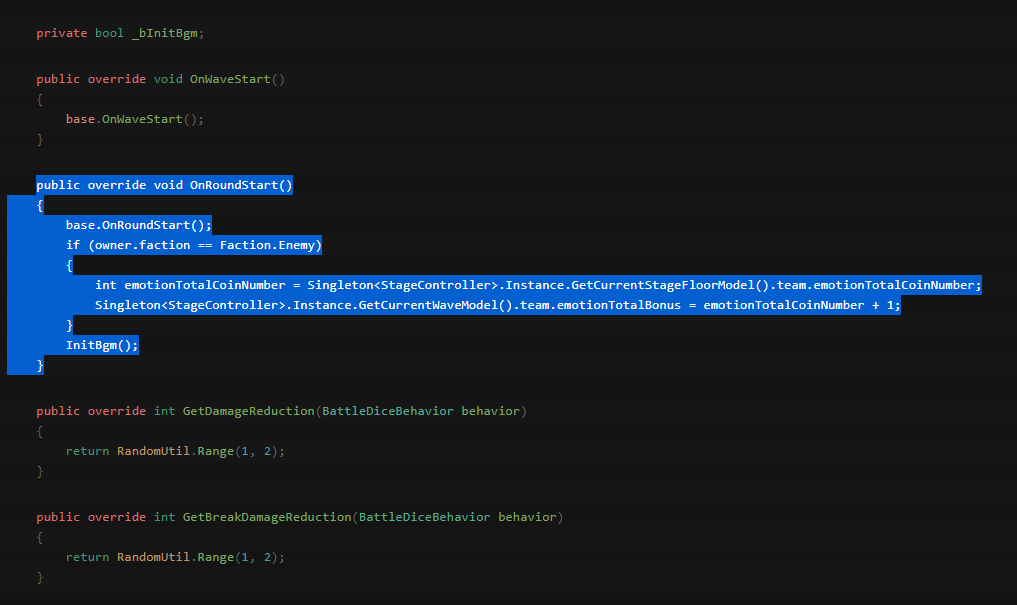The height and width of the screenshot is (605, 1017).
Task: Click the 'private' keyword
Action: point(62,33)
